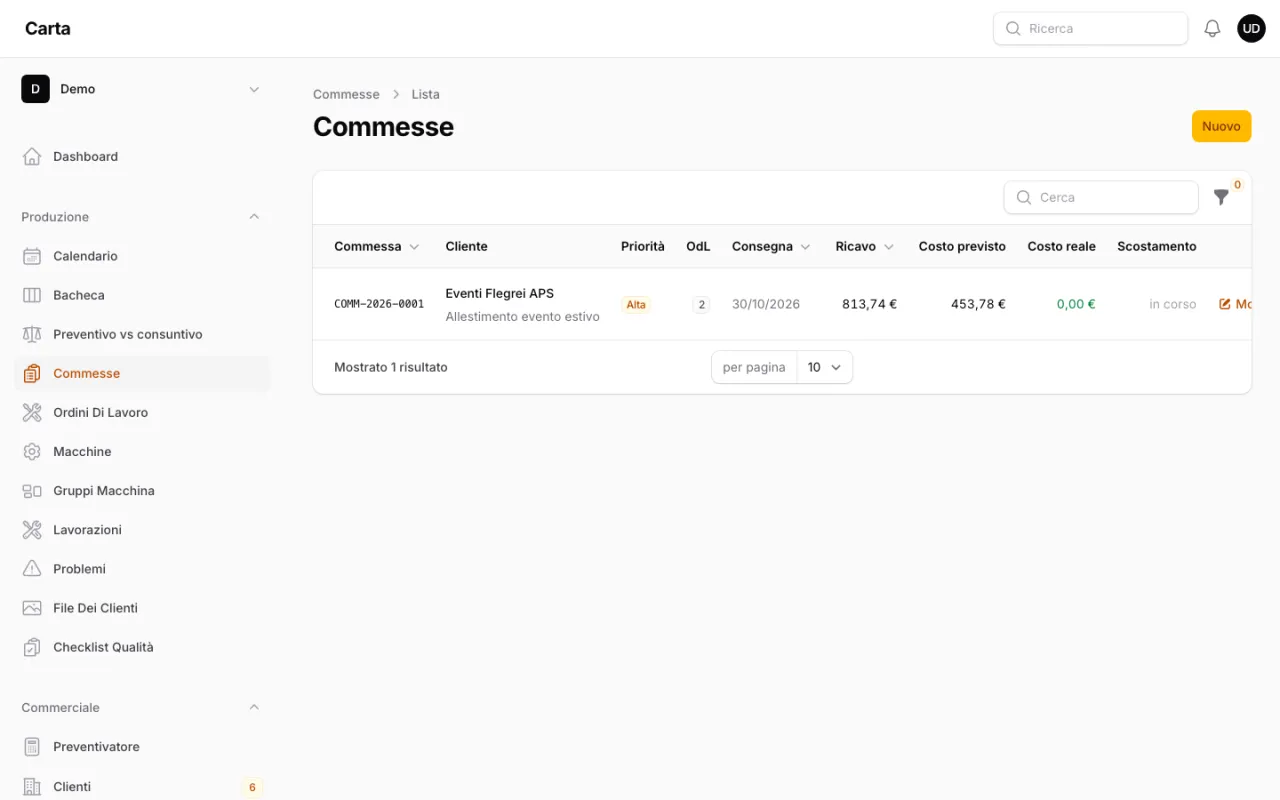The width and height of the screenshot is (1280, 800).
Task: Click the Lavorazioni tools icon
Action: coord(32,530)
